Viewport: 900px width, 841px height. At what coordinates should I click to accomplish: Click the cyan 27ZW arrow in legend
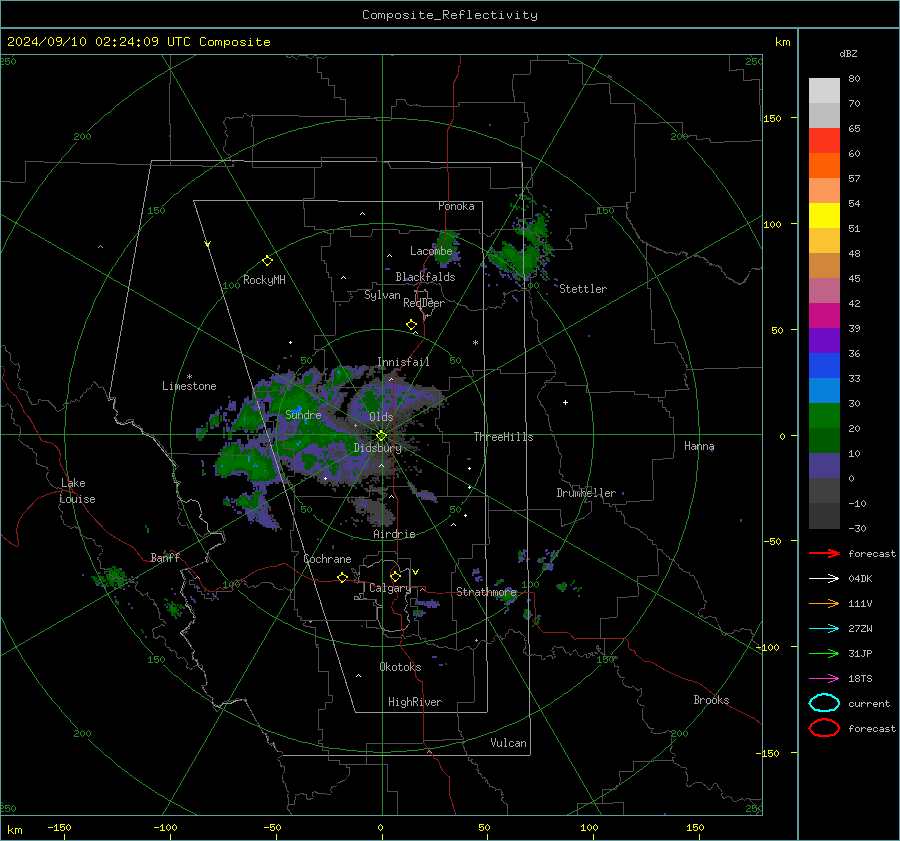pyautogui.click(x=824, y=629)
